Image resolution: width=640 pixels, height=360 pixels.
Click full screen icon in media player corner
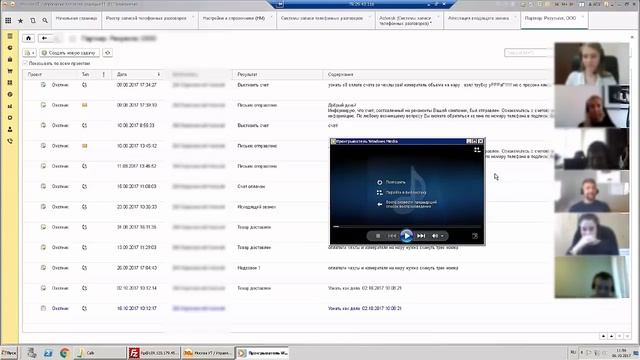tap(475, 236)
